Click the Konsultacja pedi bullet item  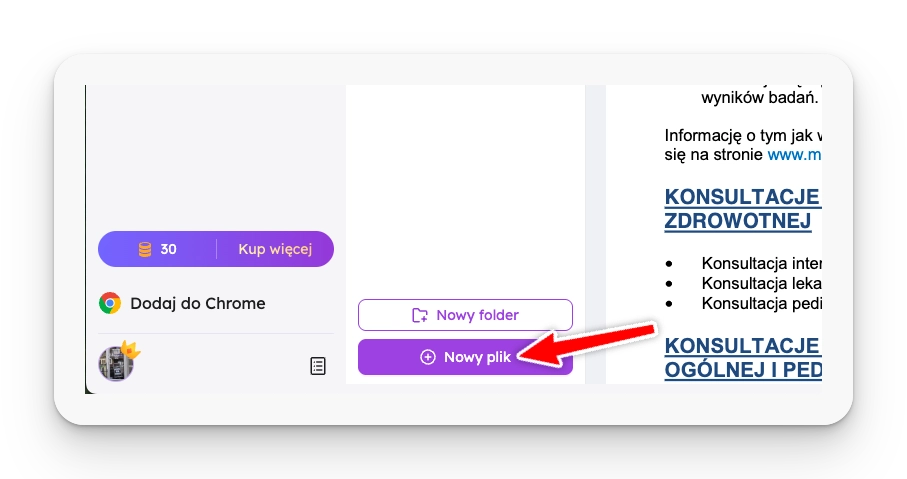pos(760,302)
